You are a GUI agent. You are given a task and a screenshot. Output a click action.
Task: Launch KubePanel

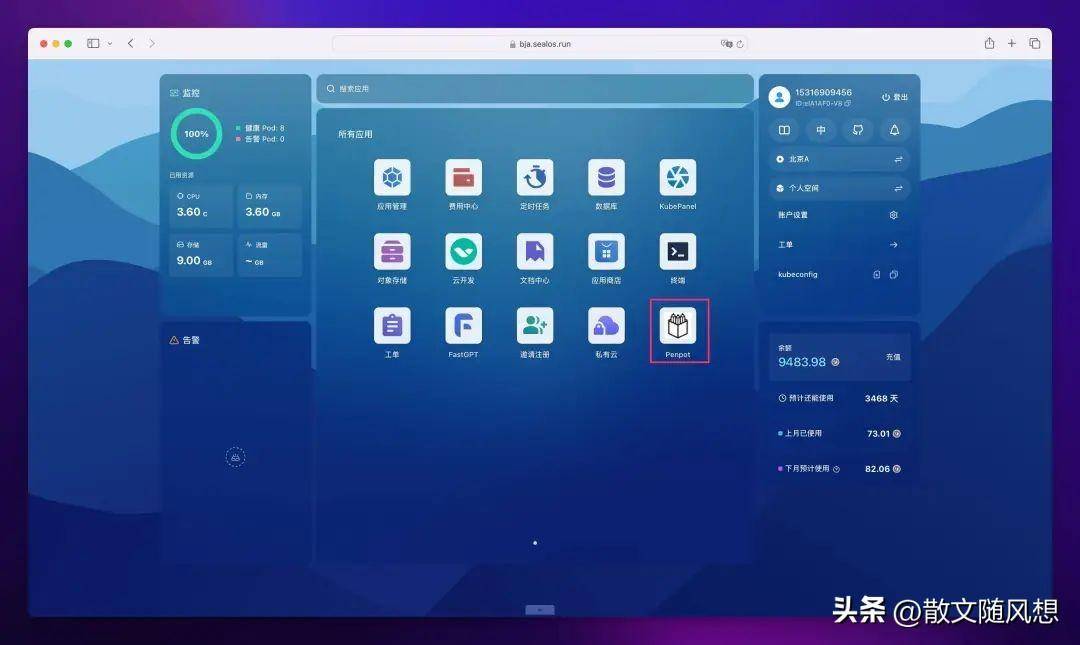point(678,178)
